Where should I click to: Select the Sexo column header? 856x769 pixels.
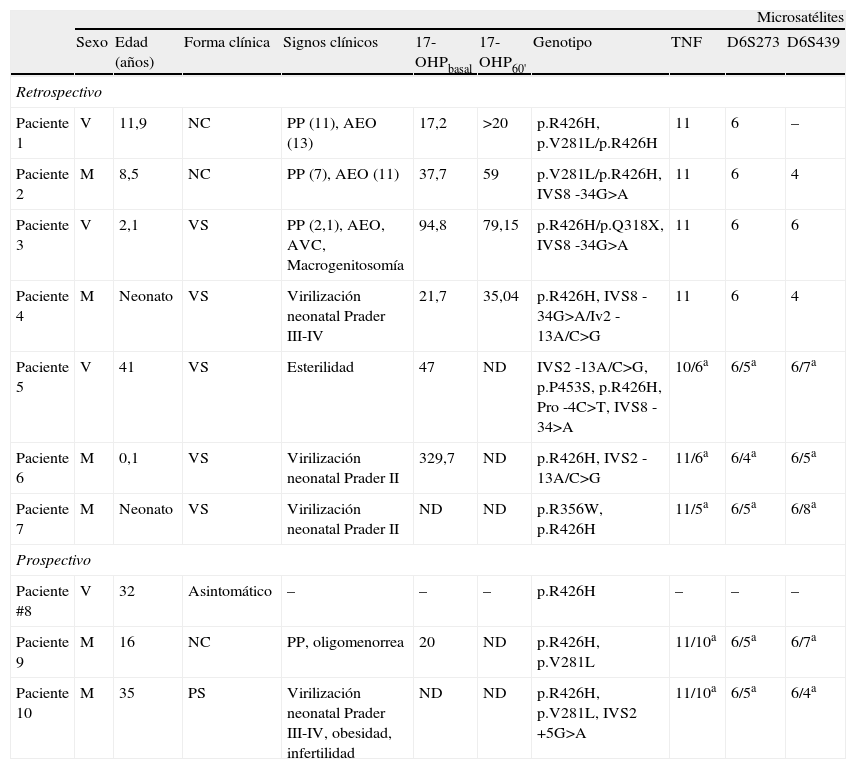coord(92,43)
